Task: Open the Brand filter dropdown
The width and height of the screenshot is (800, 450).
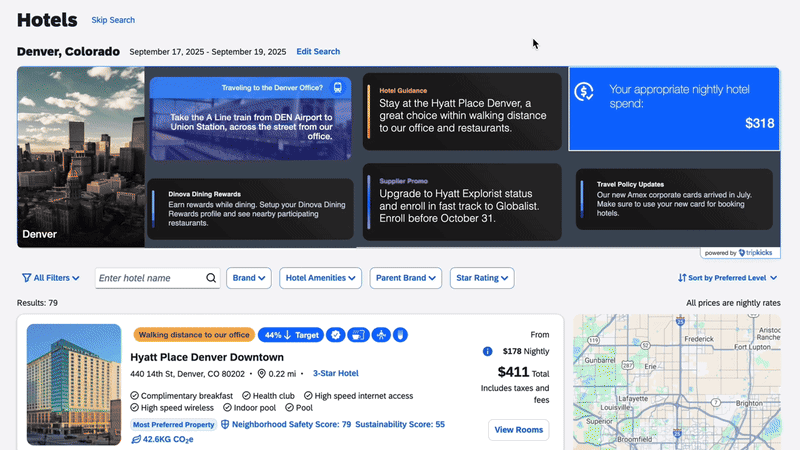Action: click(248, 278)
